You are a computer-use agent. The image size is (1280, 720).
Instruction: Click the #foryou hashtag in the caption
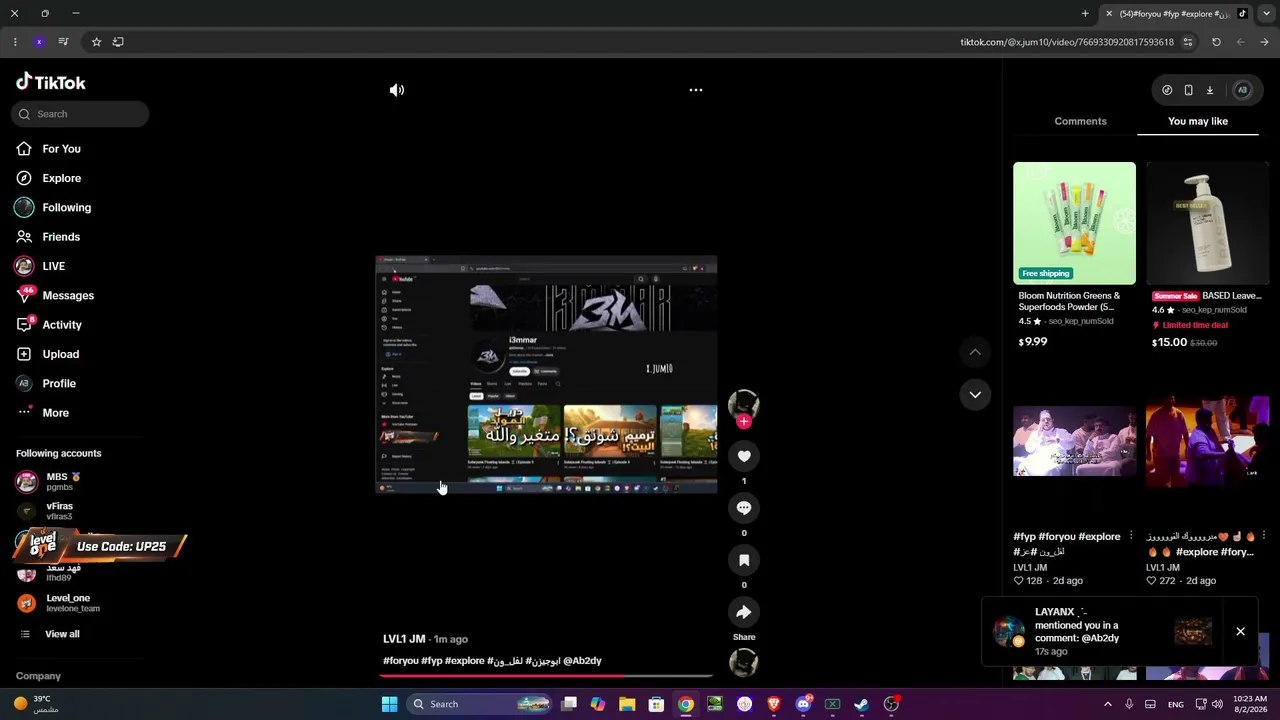[x=401, y=661]
